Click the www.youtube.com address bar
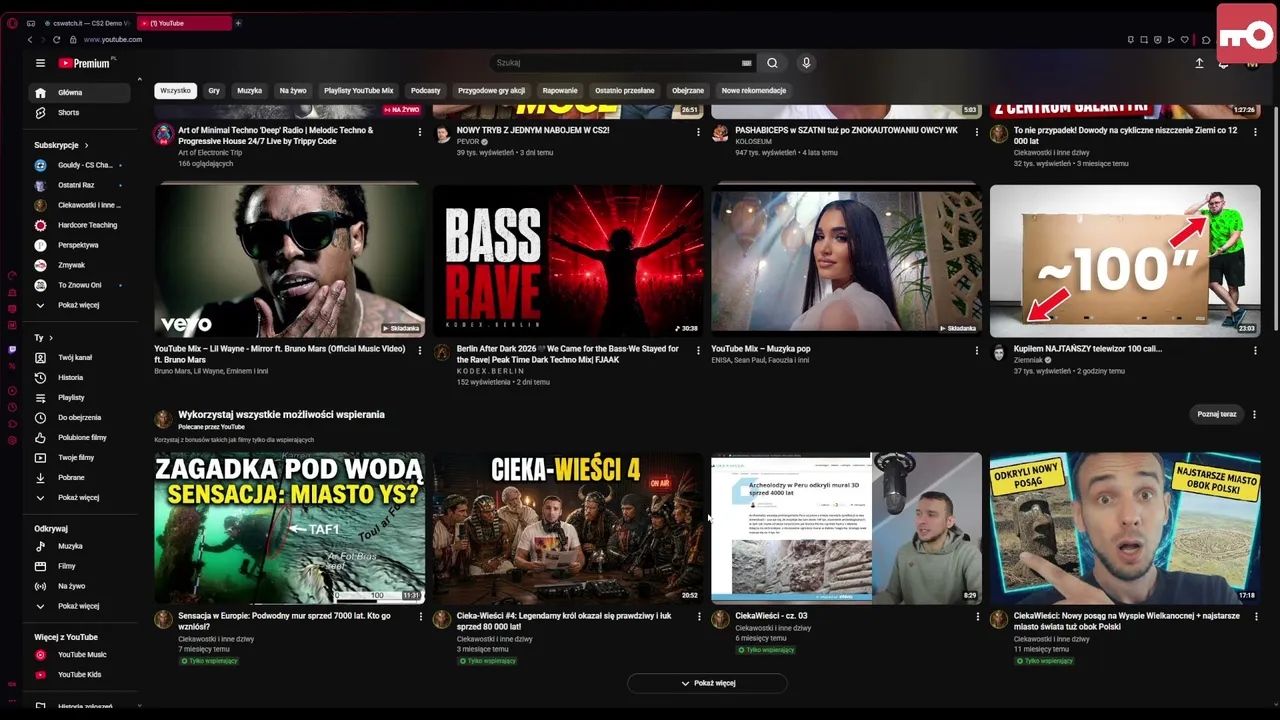Screen dimensions: 1280x720 pos(113,40)
